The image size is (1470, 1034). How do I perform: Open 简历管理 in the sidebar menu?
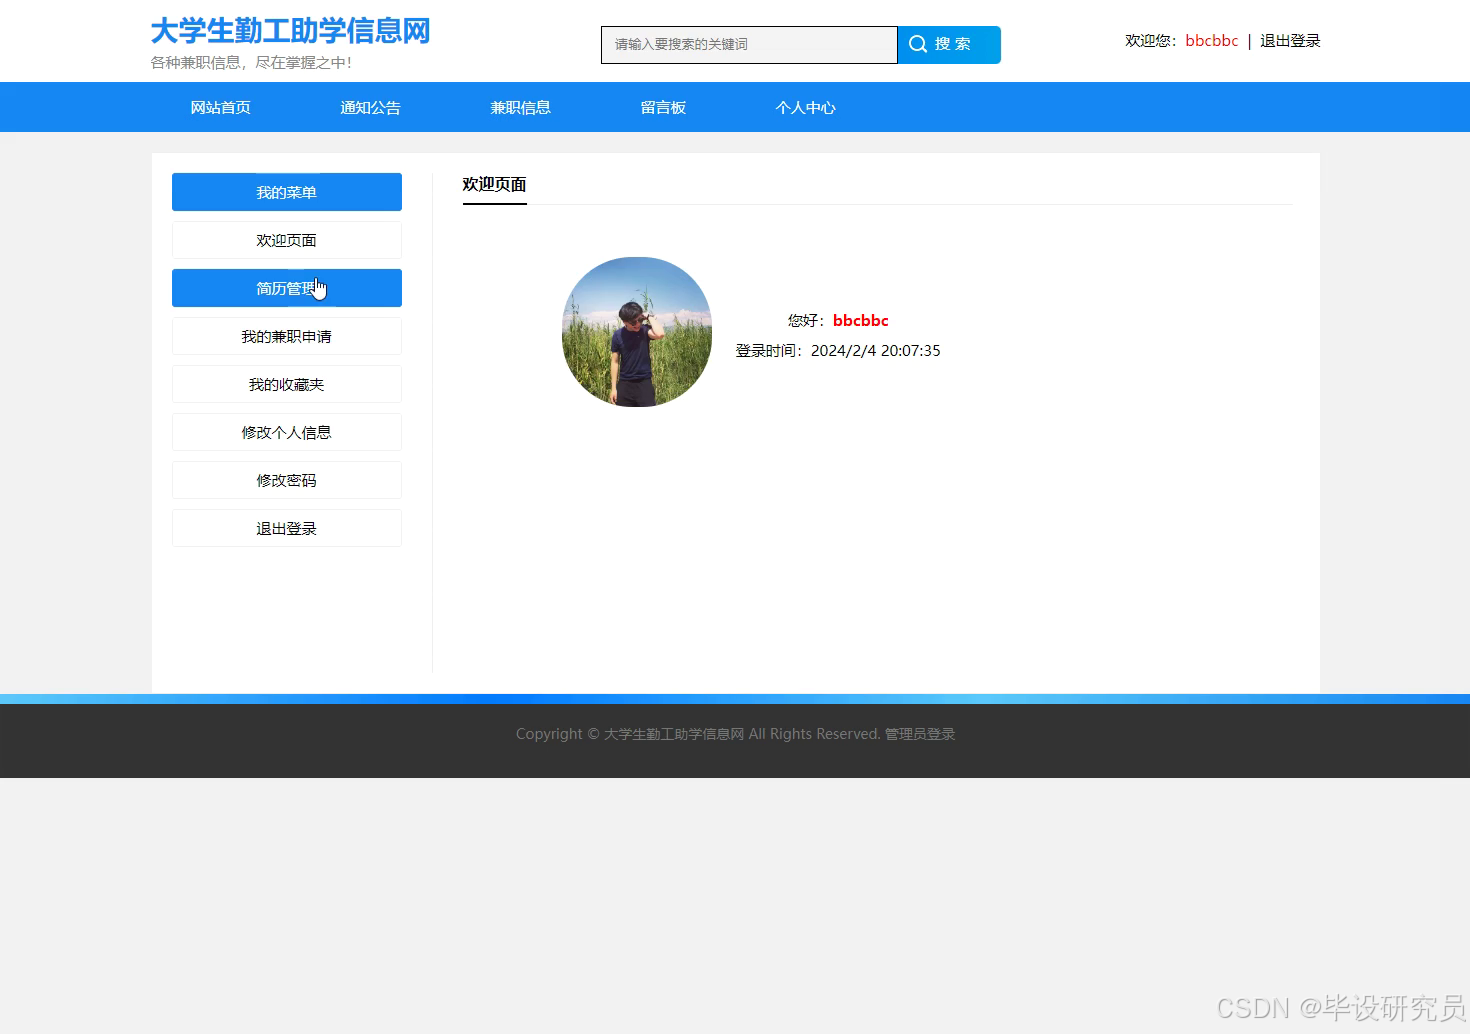(287, 288)
